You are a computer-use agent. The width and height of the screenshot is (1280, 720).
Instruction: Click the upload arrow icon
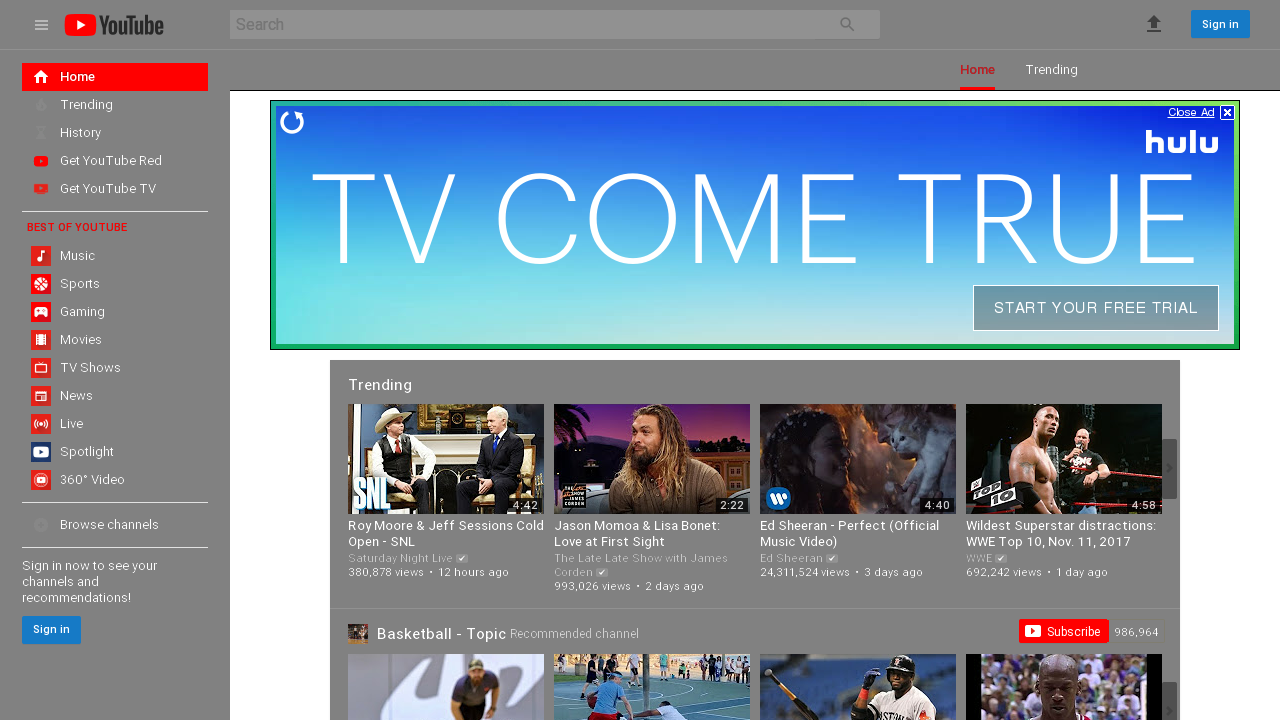tap(1154, 24)
